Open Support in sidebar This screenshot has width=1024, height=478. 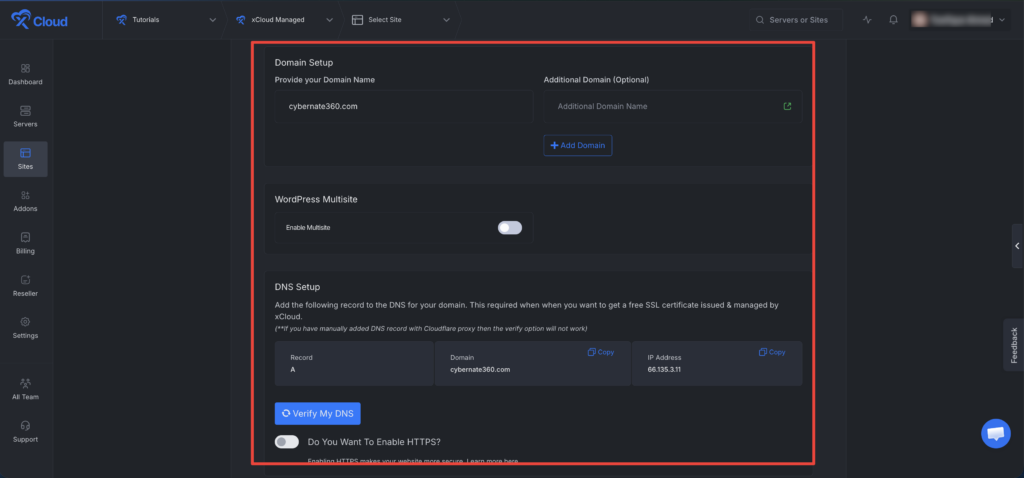tap(25, 432)
